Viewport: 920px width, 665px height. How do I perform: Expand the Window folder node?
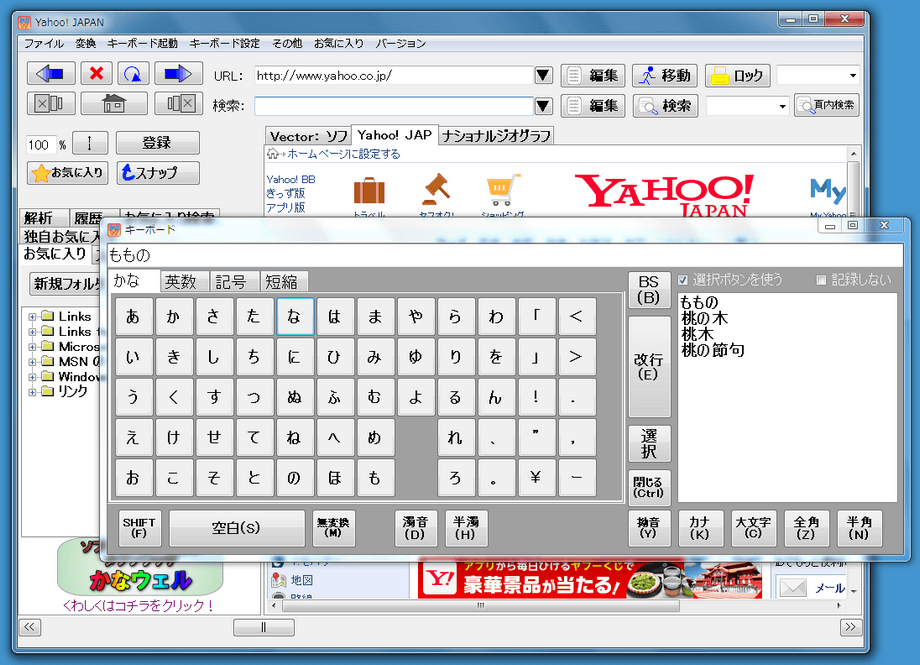pyautogui.click(x=32, y=377)
